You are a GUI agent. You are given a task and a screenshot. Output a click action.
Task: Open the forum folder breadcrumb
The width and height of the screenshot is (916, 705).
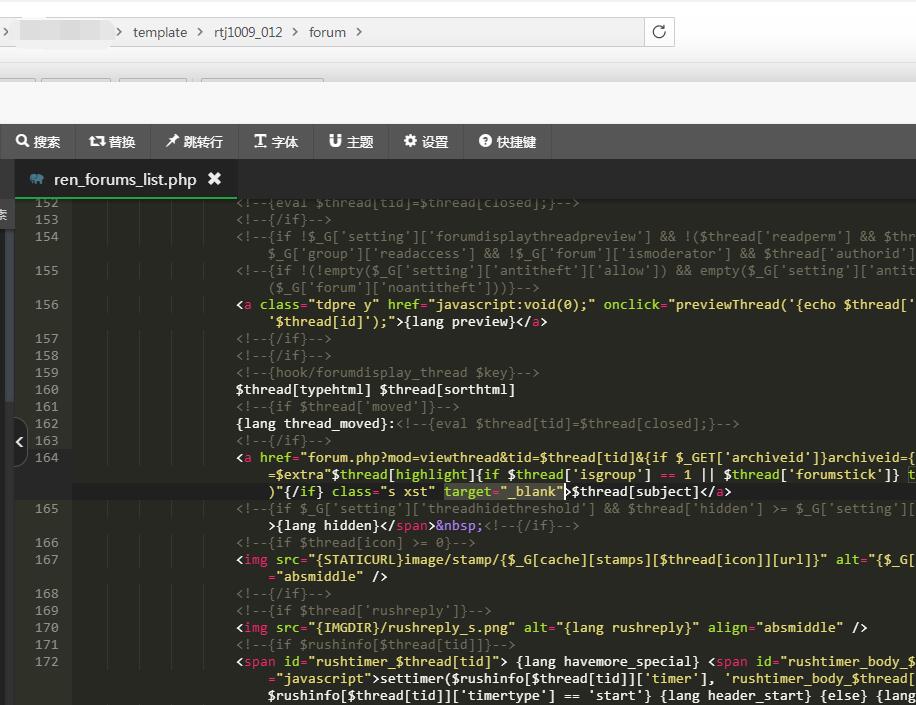coord(327,32)
